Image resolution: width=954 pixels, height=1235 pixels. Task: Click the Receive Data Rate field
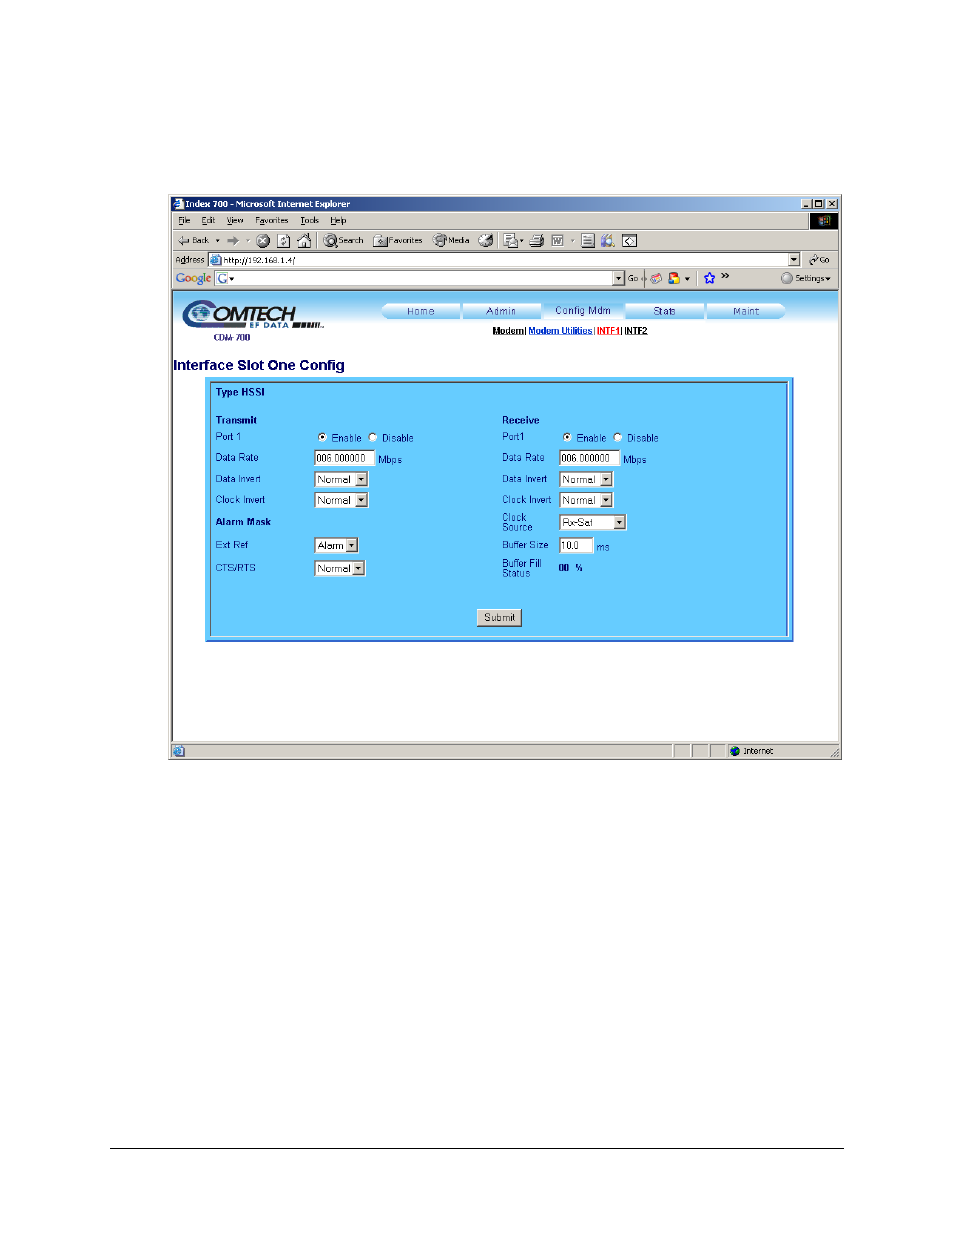[590, 458]
